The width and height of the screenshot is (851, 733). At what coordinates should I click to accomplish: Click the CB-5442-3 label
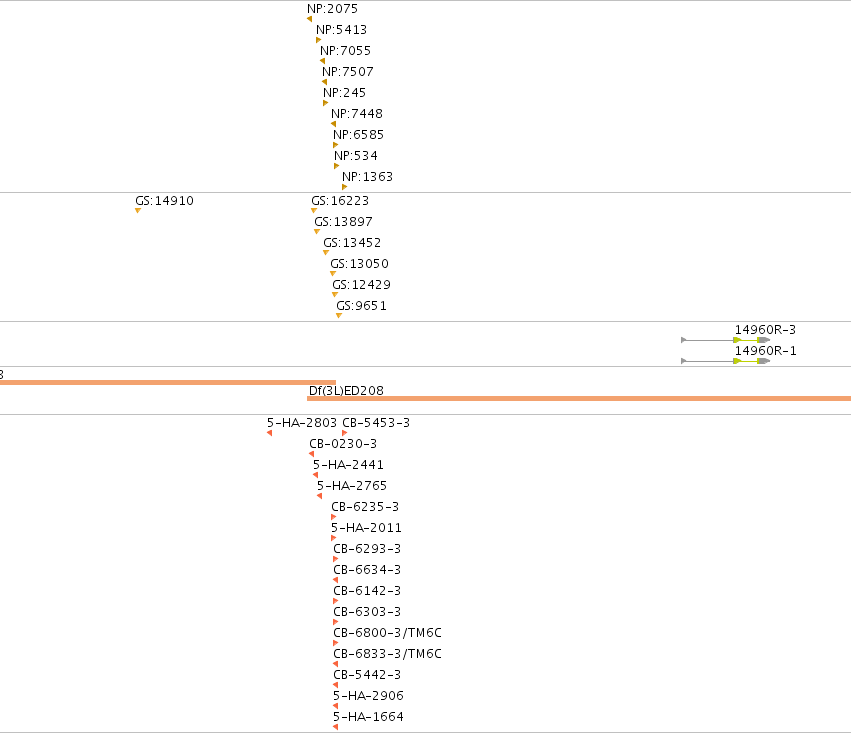click(367, 675)
